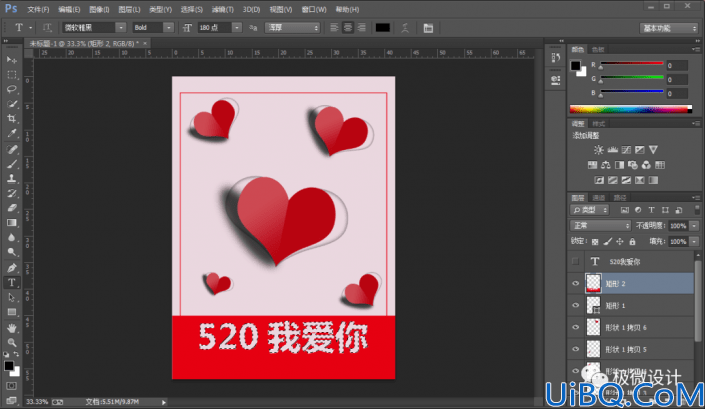Toggle lock image pixels
Screen dimensions: 705x409
coord(607,242)
